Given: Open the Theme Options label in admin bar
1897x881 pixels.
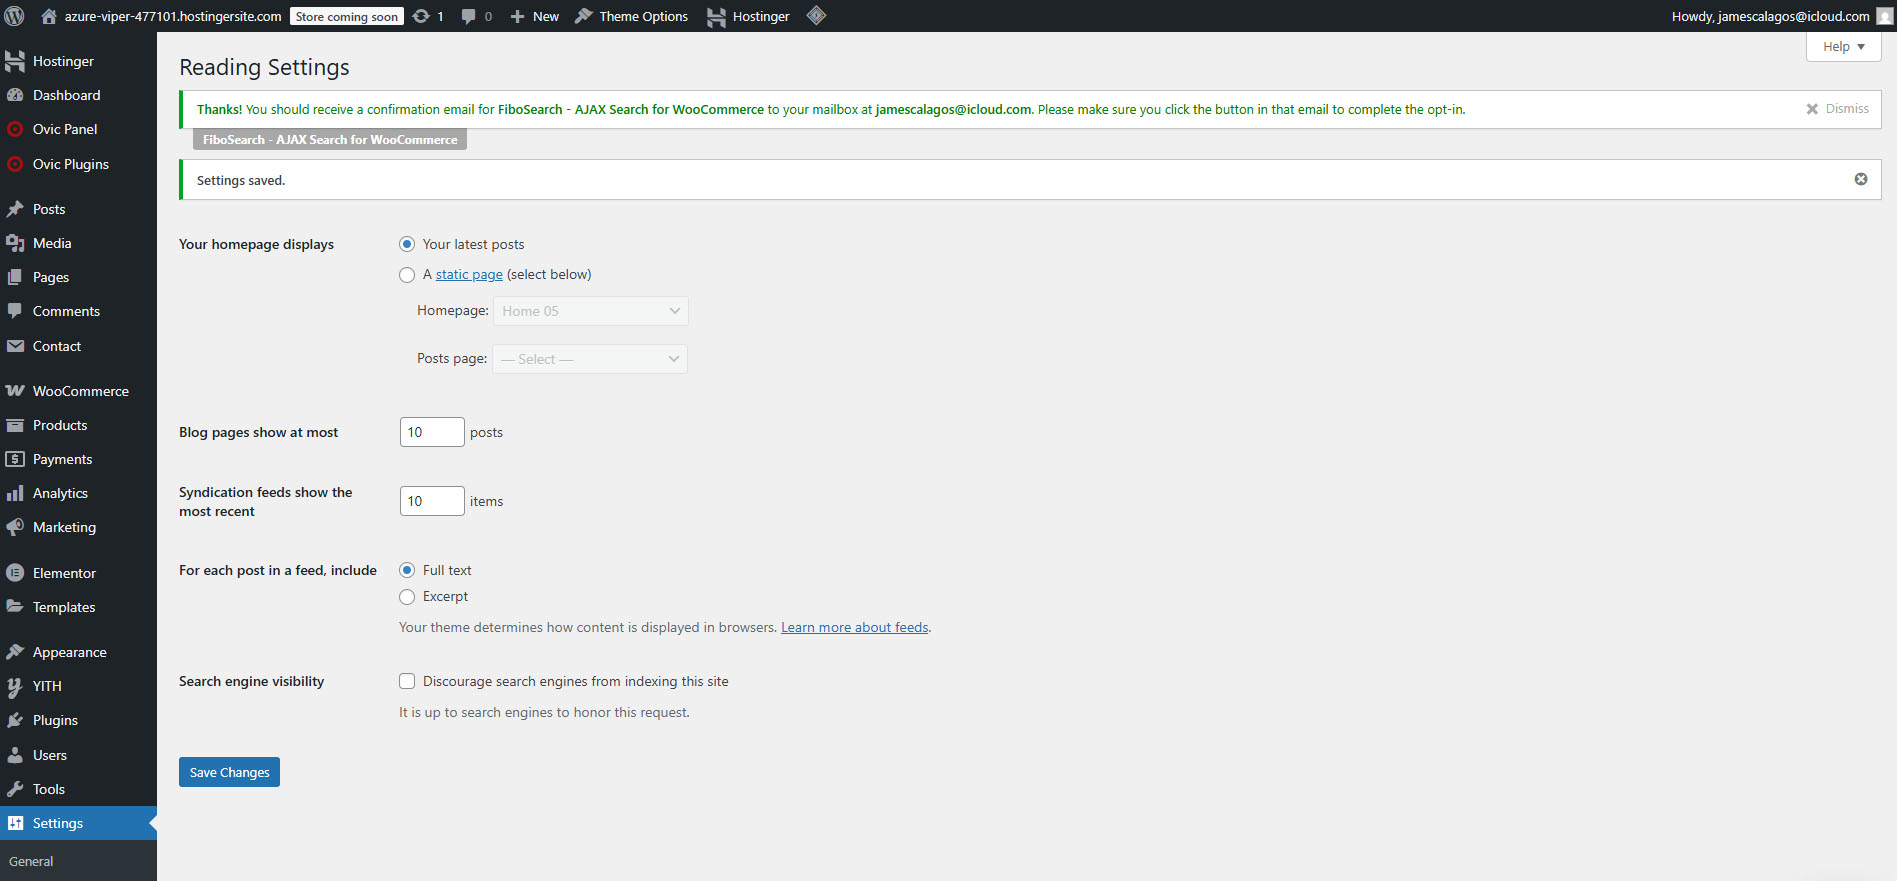Looking at the screenshot, I should click(643, 16).
